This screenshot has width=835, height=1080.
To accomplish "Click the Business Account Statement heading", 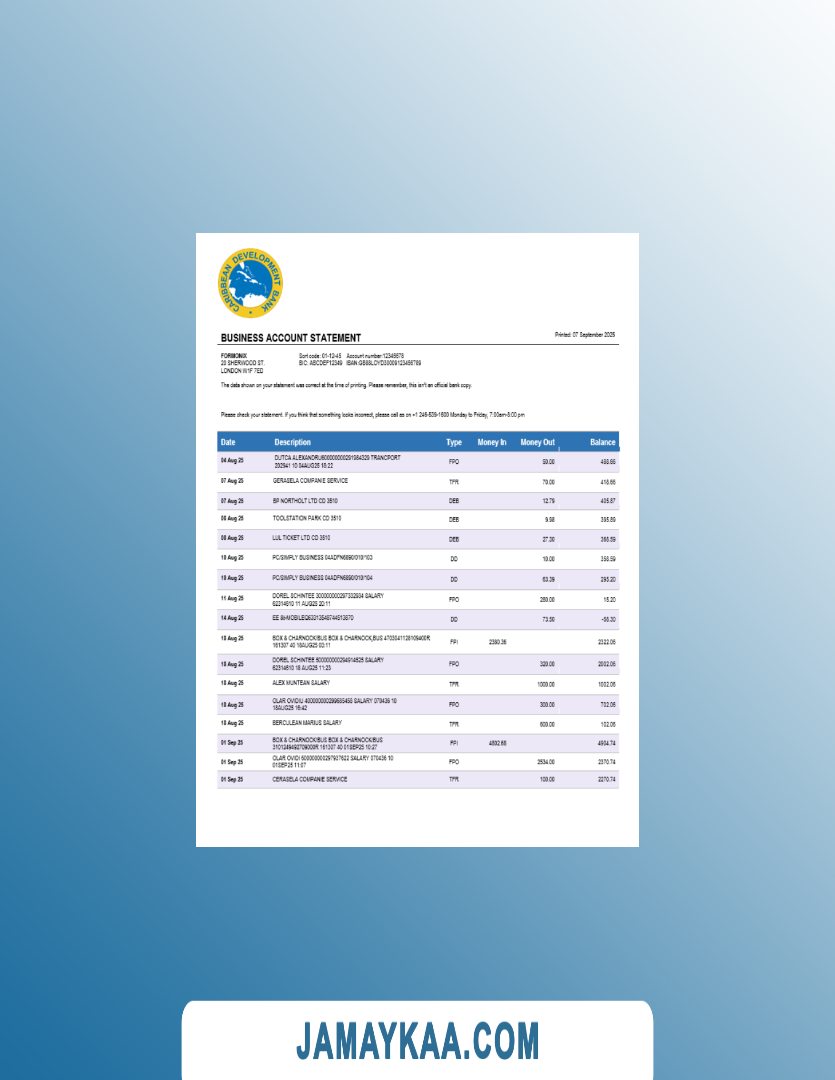I will pyautogui.click(x=291, y=338).
